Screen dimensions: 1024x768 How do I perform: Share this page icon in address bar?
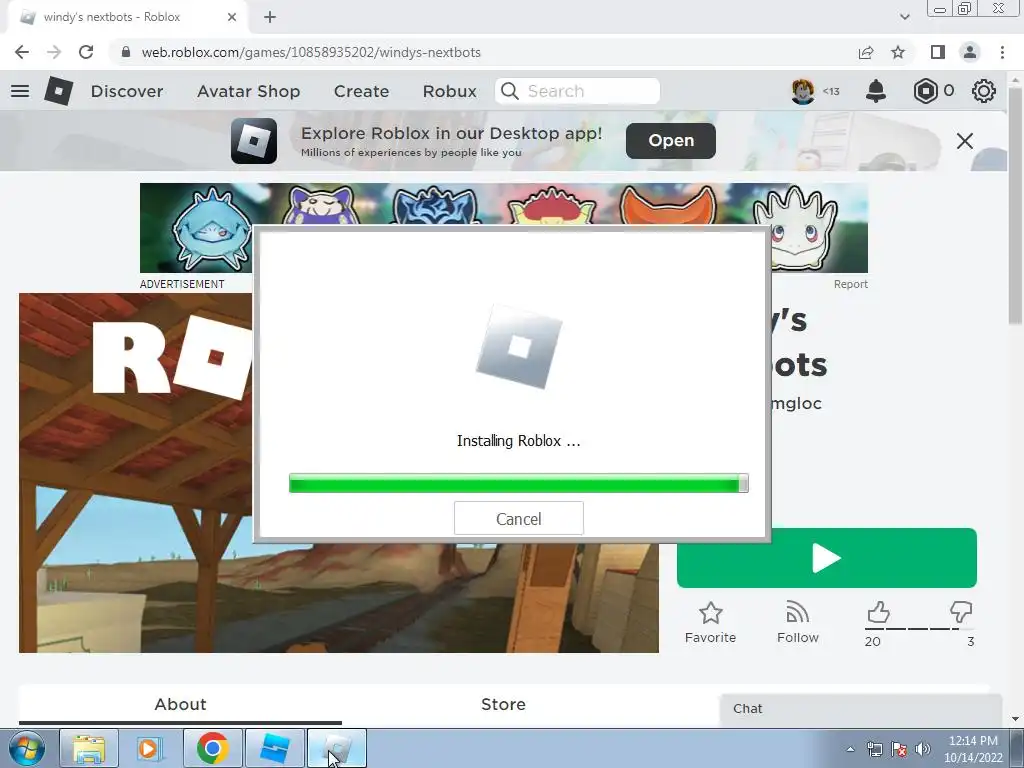(866, 52)
